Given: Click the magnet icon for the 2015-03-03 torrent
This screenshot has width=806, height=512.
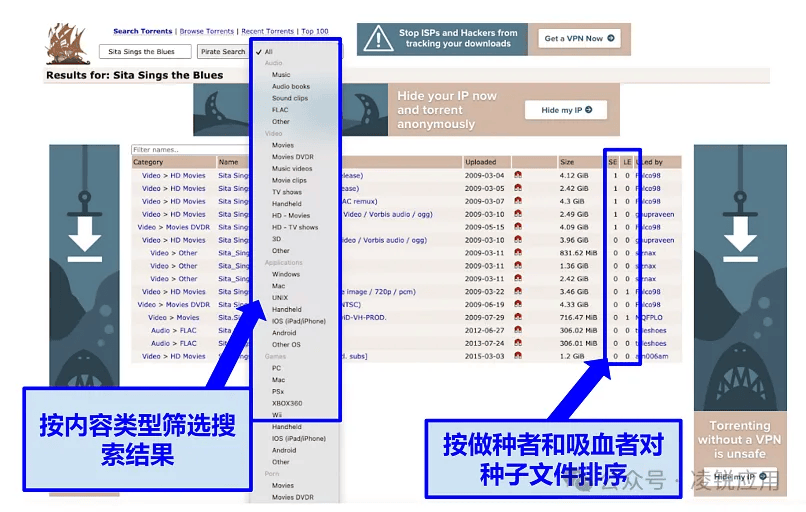Looking at the screenshot, I should 517,357.
